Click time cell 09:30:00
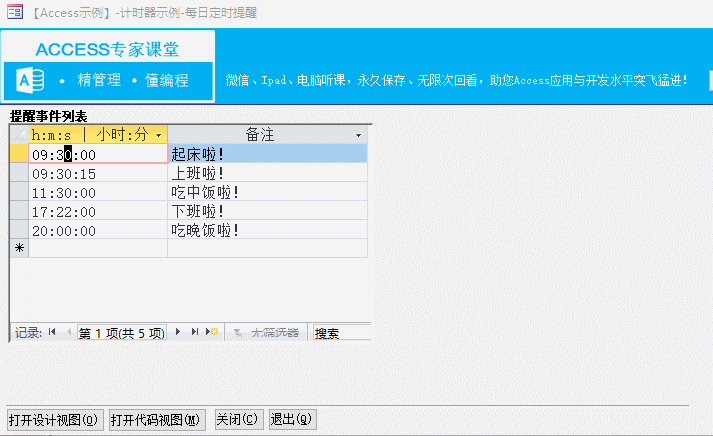Image resolution: width=713 pixels, height=436 pixels. pyautogui.click(x=98, y=154)
